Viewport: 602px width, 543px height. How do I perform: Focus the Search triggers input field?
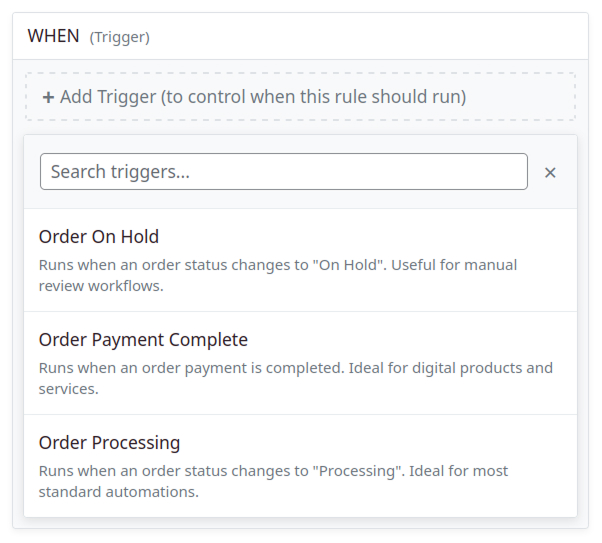(x=283, y=172)
